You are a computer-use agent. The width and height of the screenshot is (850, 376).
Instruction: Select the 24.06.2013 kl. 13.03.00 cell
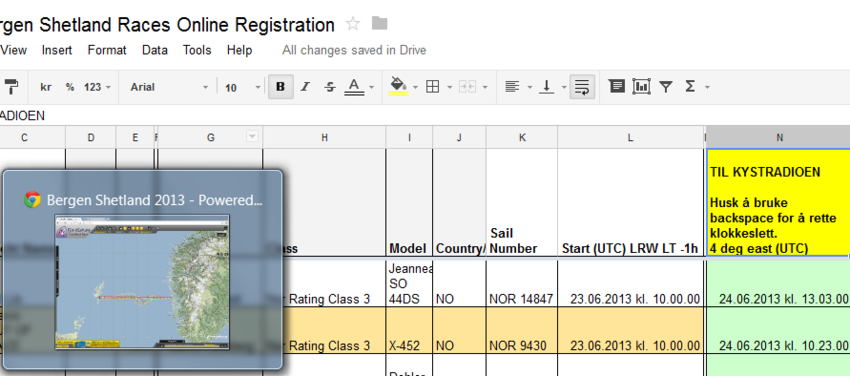(778, 283)
